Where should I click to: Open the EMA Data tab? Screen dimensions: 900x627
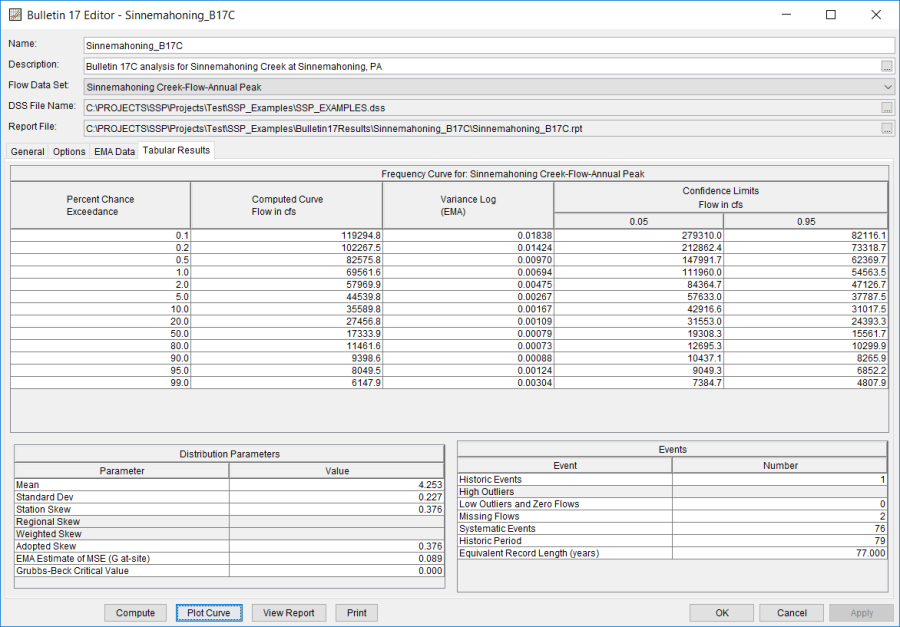click(113, 151)
